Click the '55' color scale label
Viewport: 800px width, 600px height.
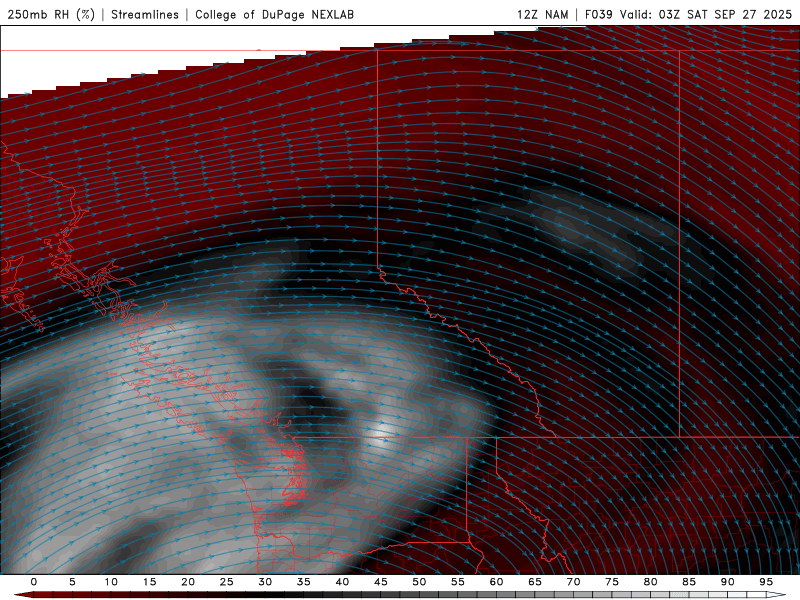point(458,582)
